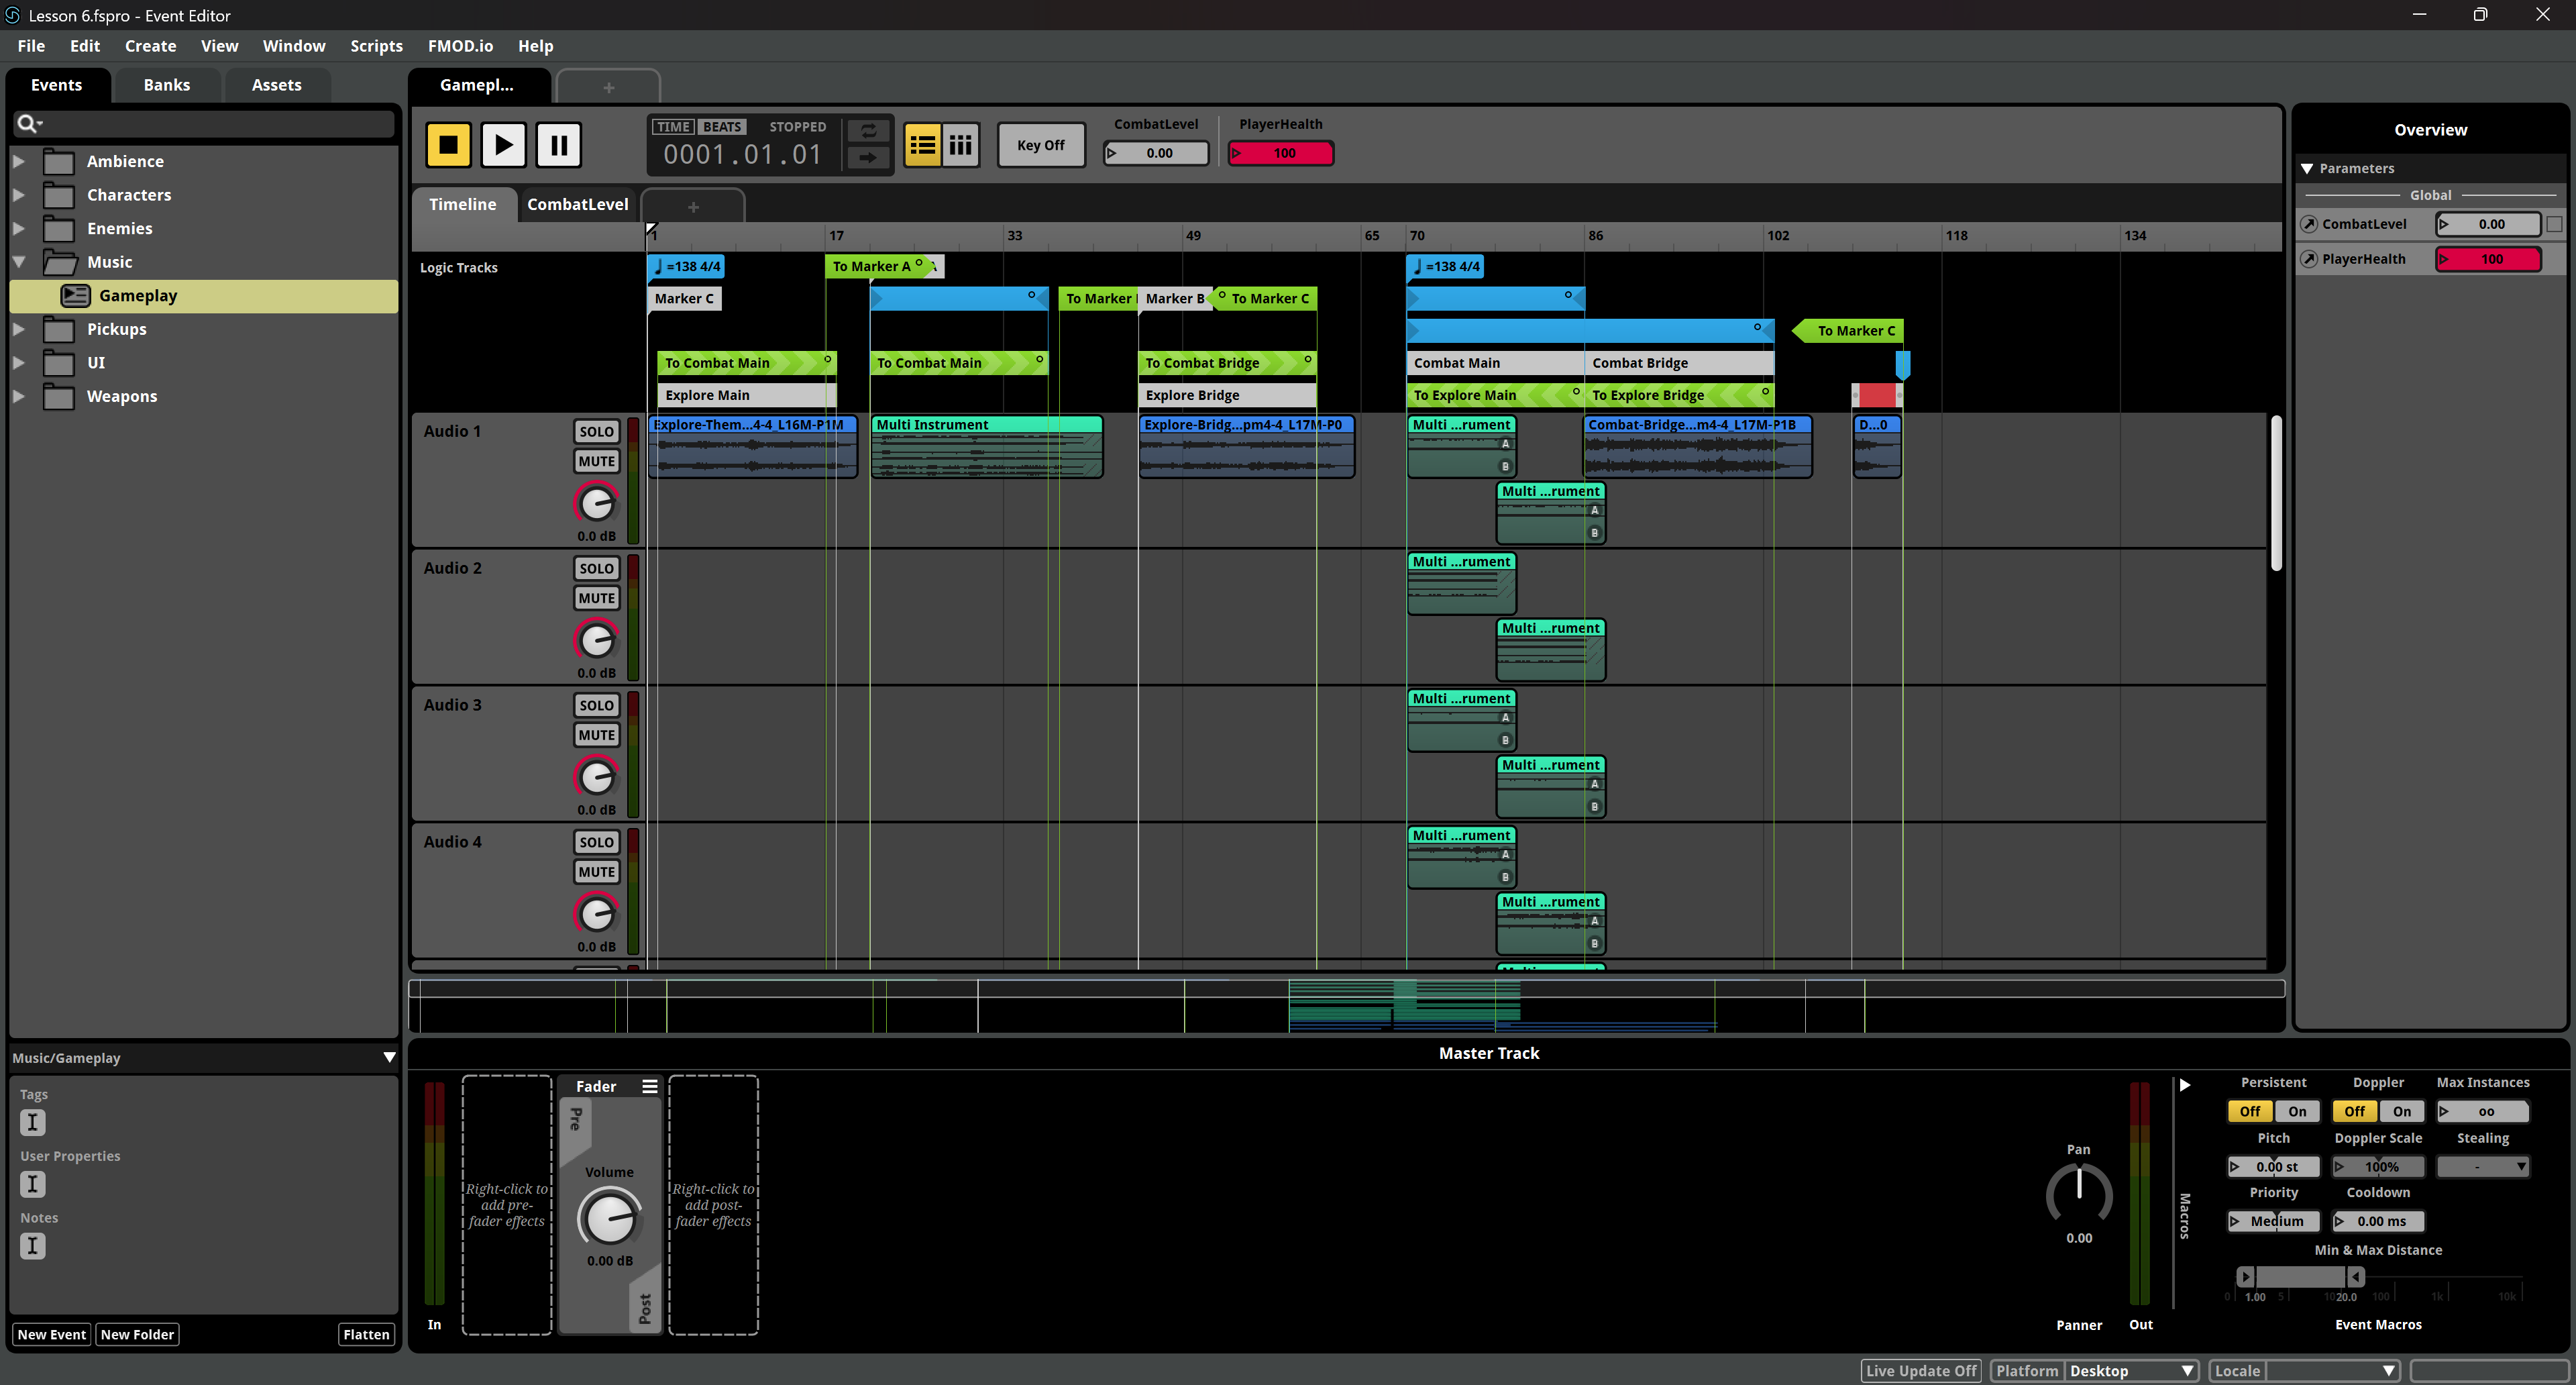Pause playback with the pause button
This screenshot has width=2576, height=1385.
[558, 145]
